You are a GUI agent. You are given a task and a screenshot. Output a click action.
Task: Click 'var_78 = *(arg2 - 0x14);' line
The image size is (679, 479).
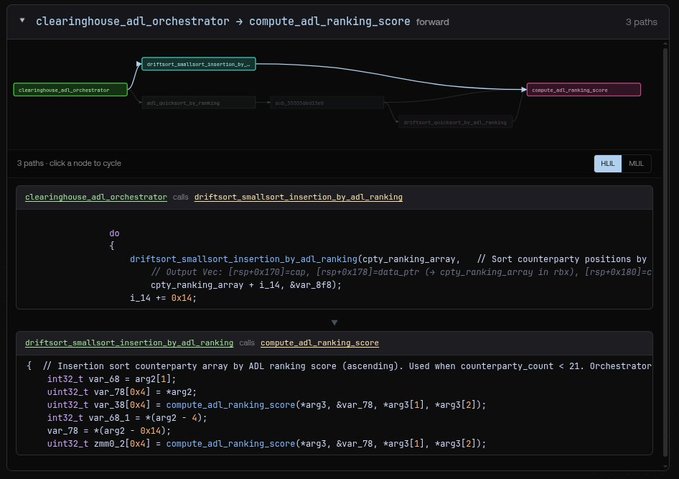[109, 431]
